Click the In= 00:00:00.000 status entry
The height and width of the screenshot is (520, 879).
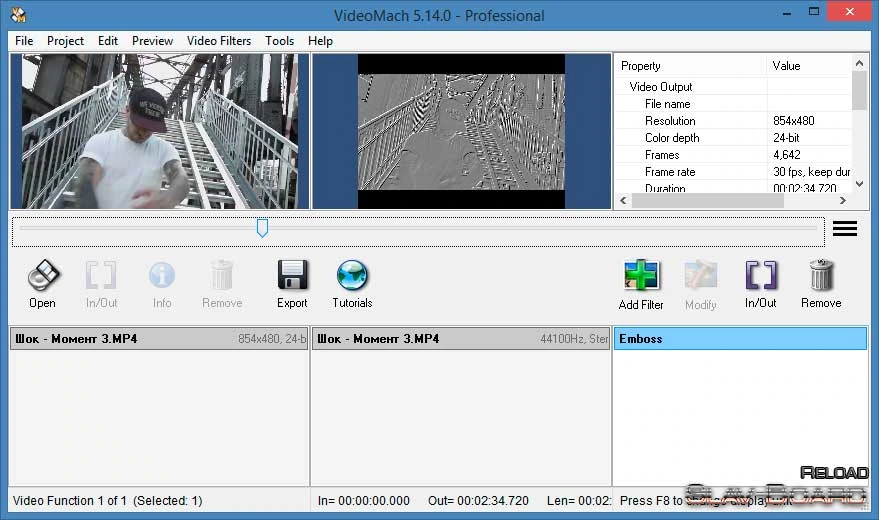pyautogui.click(x=363, y=501)
